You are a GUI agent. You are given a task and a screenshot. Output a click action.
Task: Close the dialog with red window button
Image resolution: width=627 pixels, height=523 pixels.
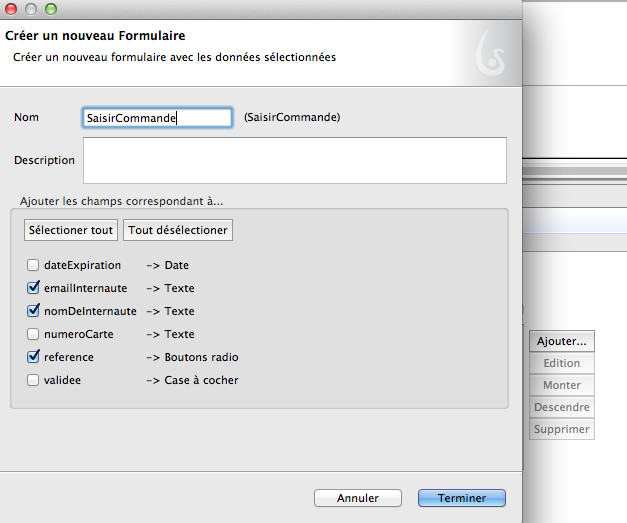pyautogui.click(x=12, y=9)
